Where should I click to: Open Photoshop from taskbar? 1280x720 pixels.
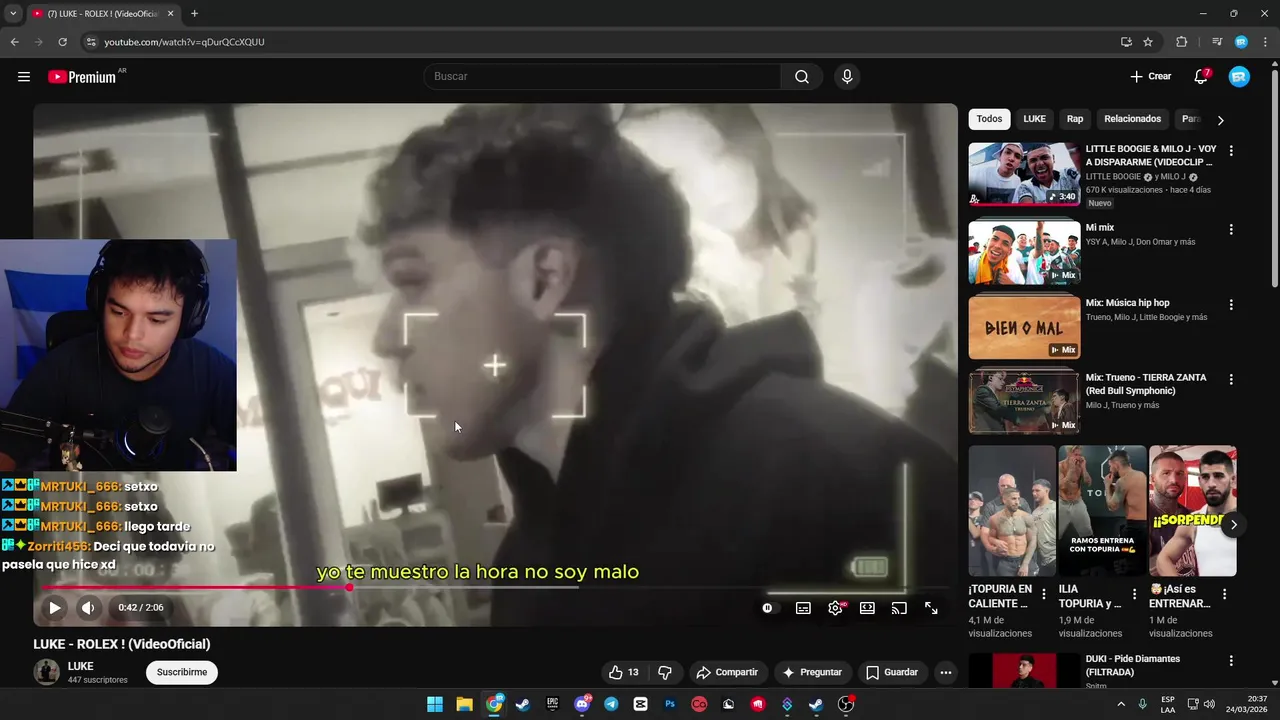click(x=670, y=704)
